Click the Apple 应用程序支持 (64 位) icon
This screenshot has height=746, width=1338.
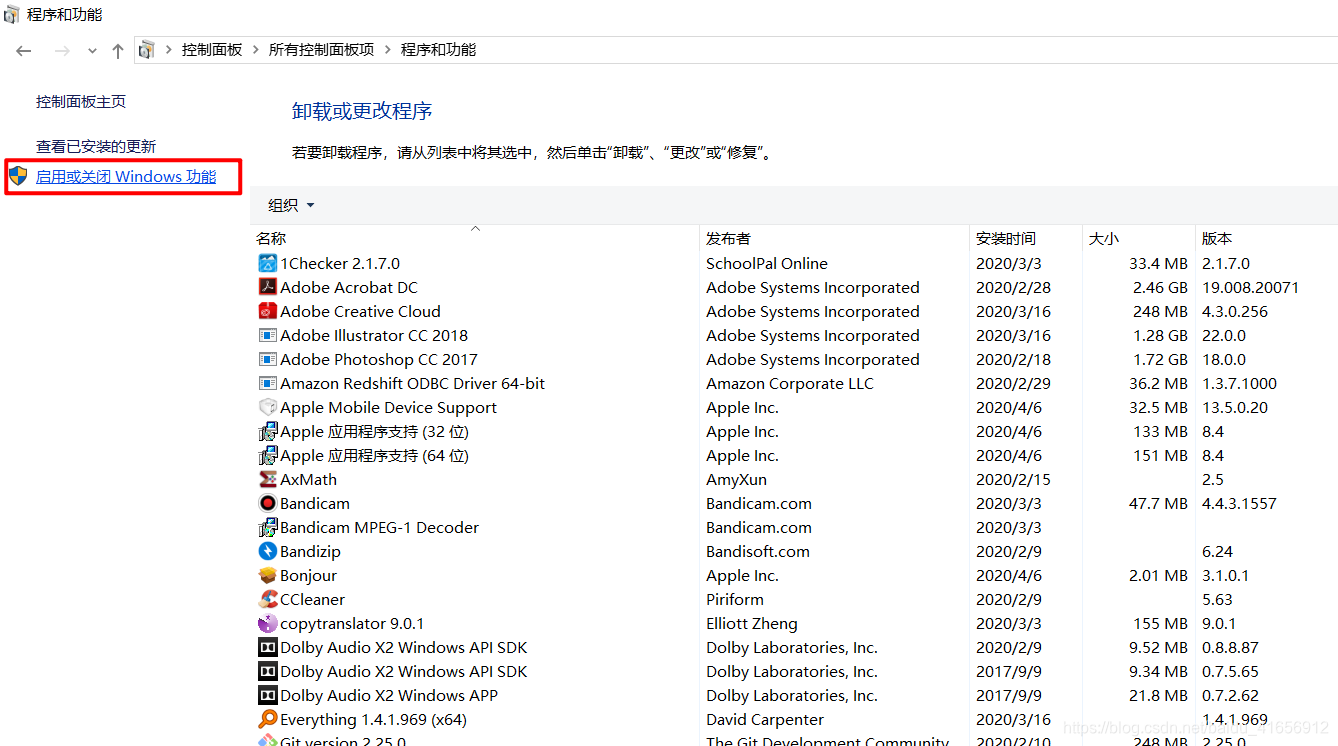pos(267,455)
